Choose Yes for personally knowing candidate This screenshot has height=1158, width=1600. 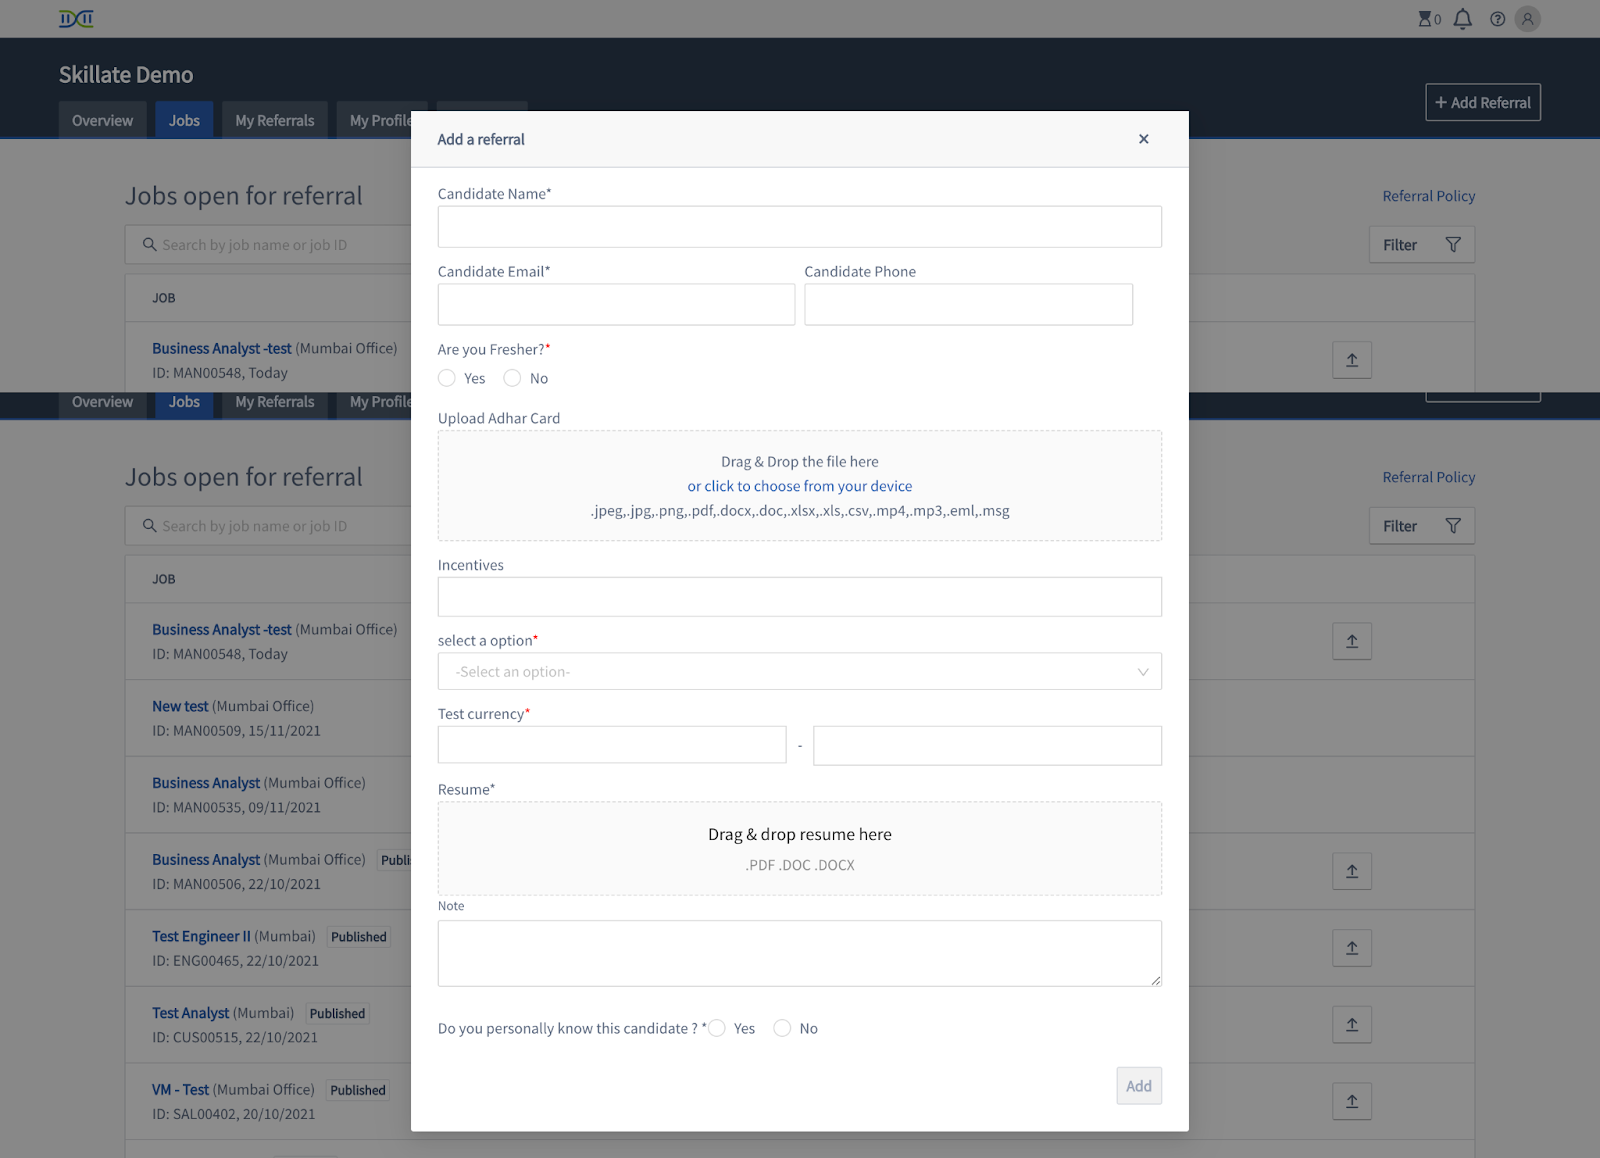717,1028
